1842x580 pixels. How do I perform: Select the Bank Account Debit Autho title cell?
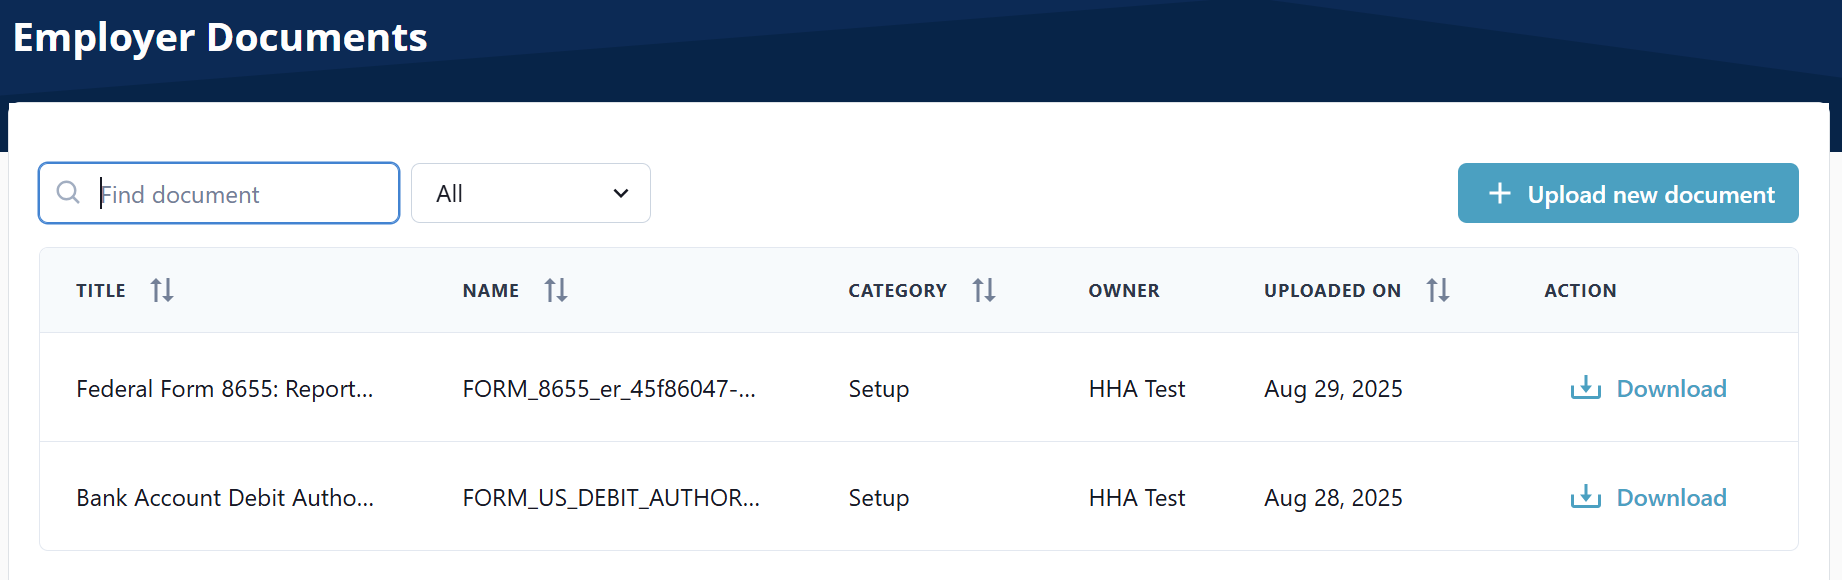[x=225, y=498]
